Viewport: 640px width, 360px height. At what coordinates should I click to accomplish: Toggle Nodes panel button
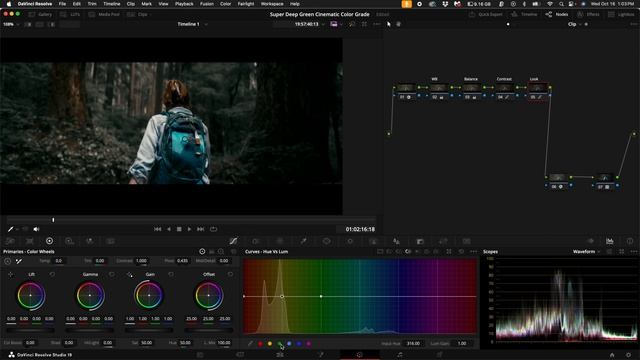(557, 14)
